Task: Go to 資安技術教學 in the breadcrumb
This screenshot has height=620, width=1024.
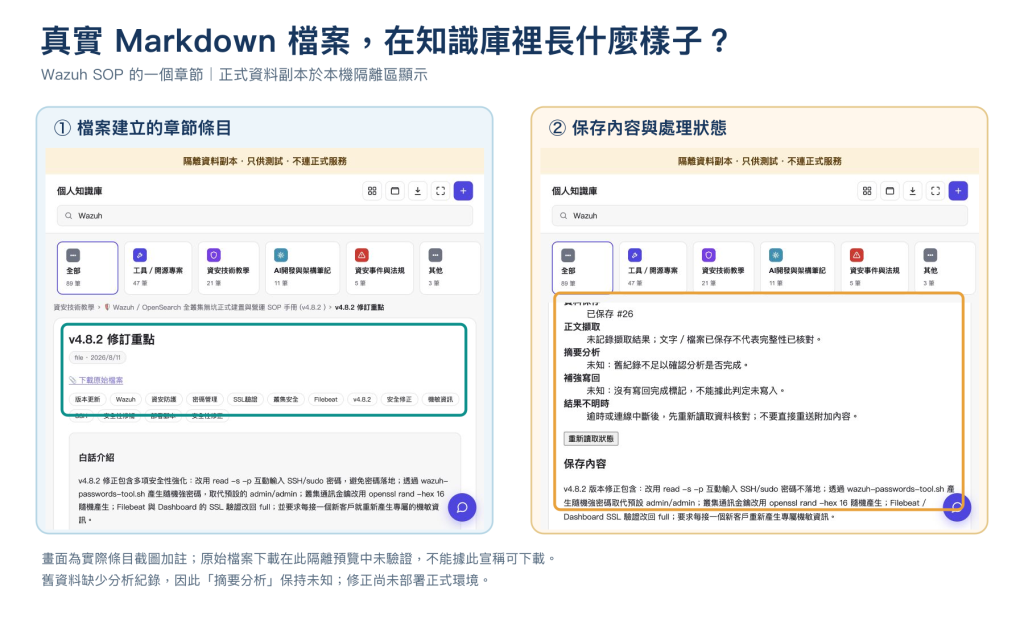Action: tap(73, 307)
